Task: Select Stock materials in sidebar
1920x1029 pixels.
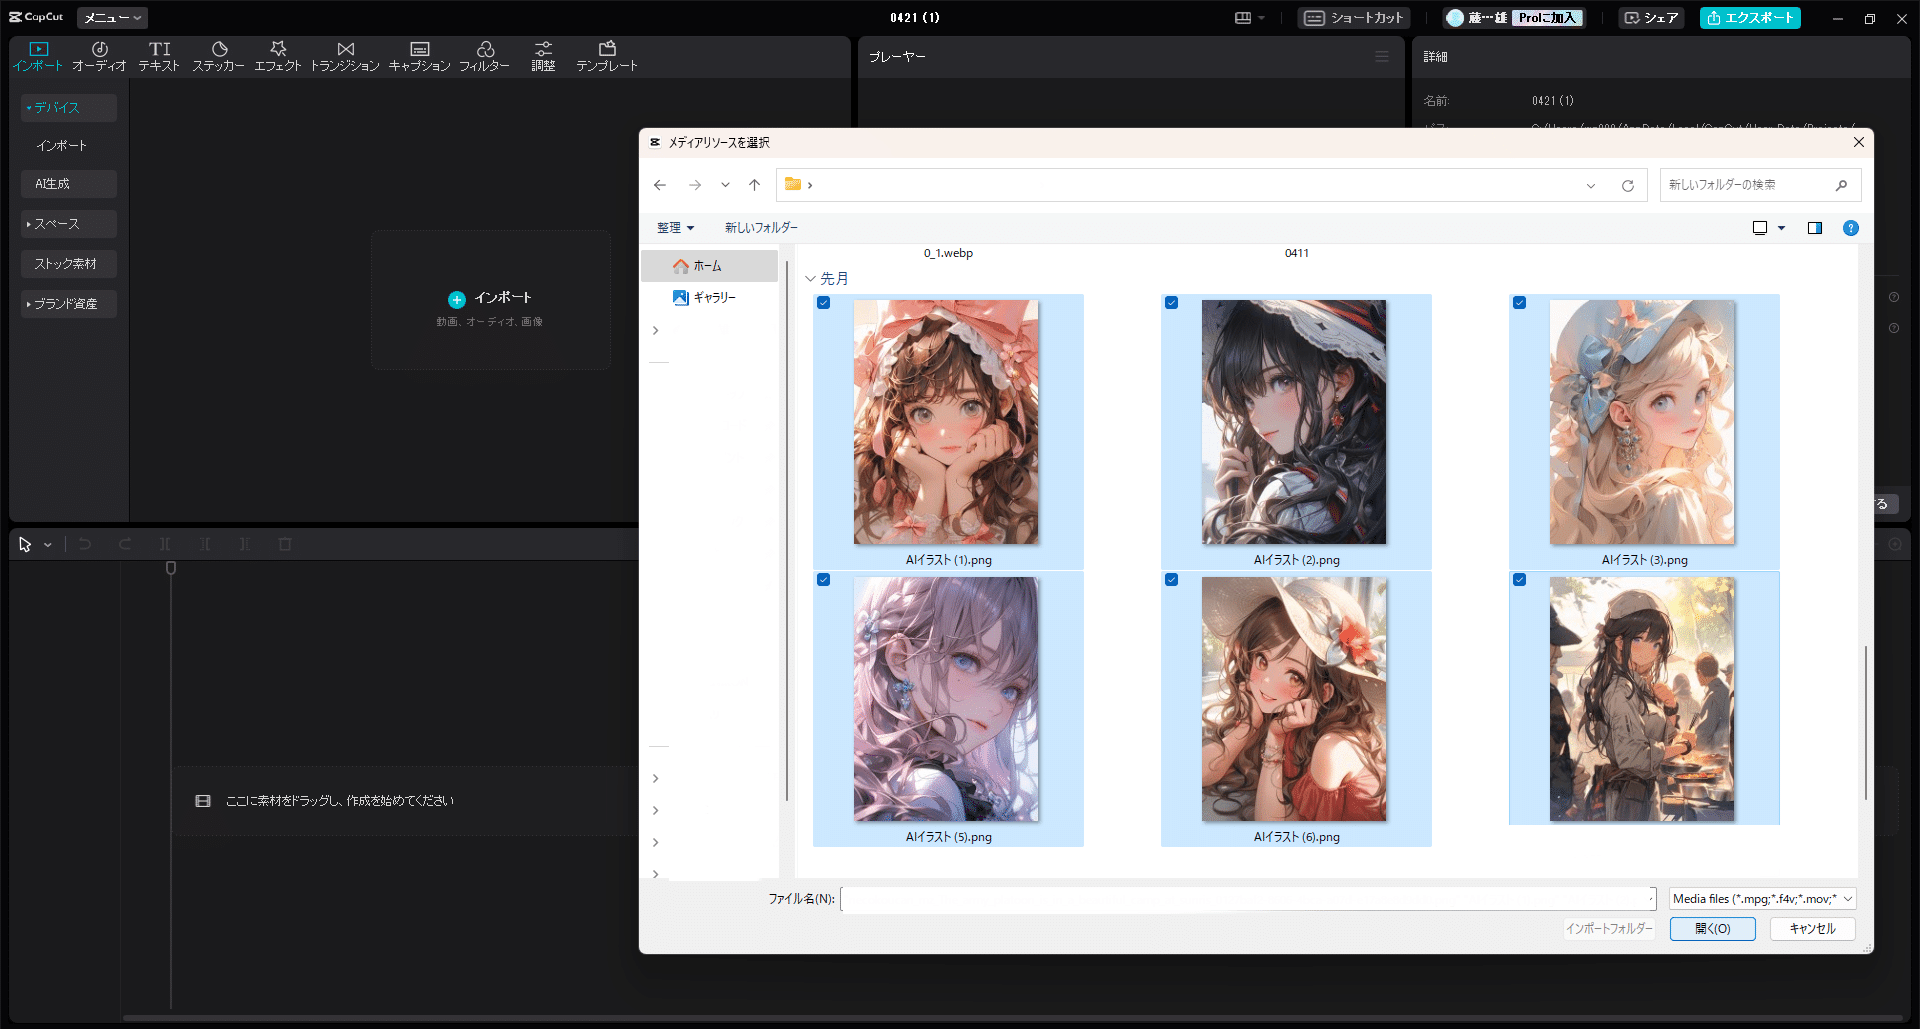Action: (x=69, y=264)
